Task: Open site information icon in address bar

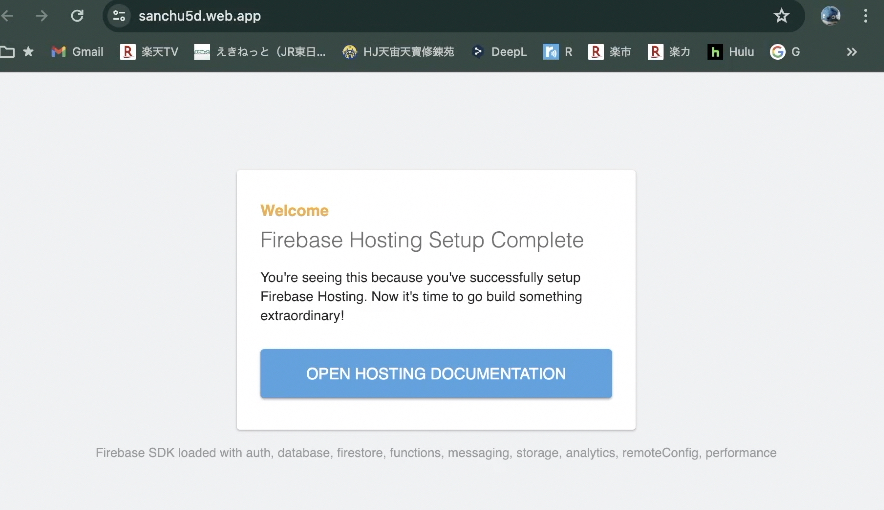Action: [x=120, y=16]
